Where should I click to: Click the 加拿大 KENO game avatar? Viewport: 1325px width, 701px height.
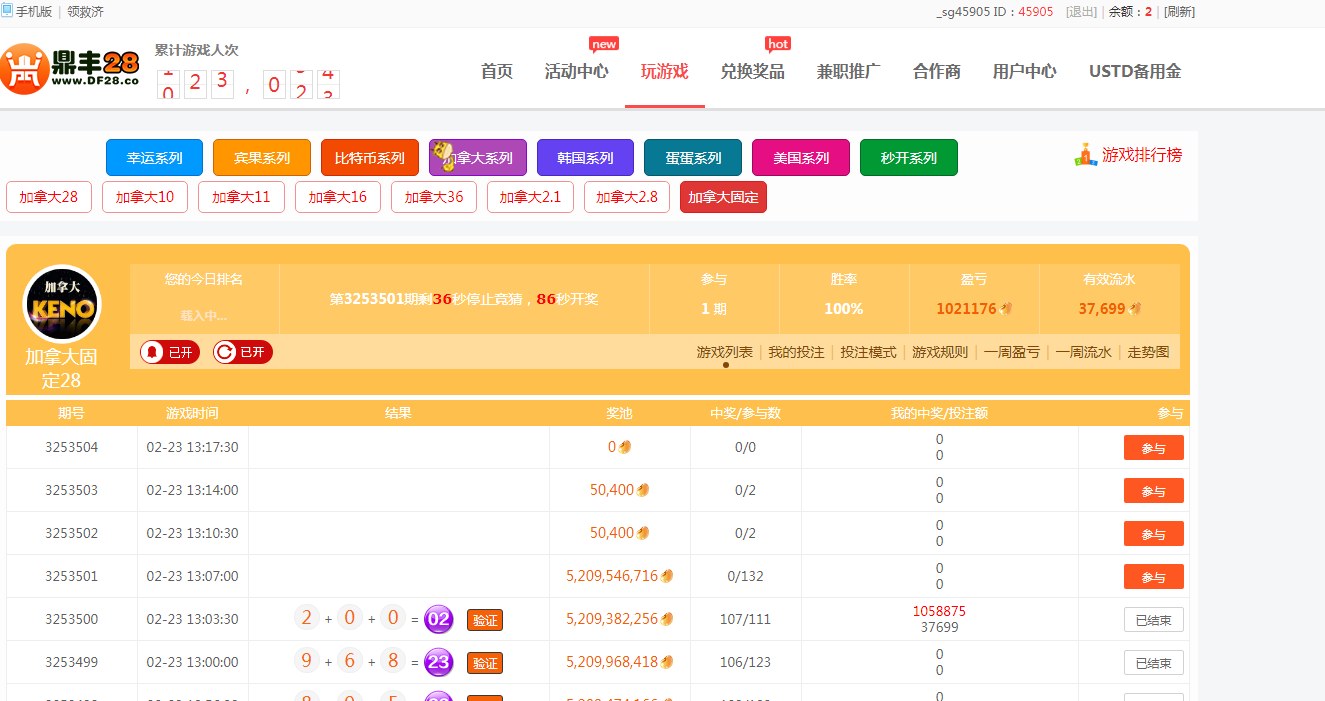point(62,305)
